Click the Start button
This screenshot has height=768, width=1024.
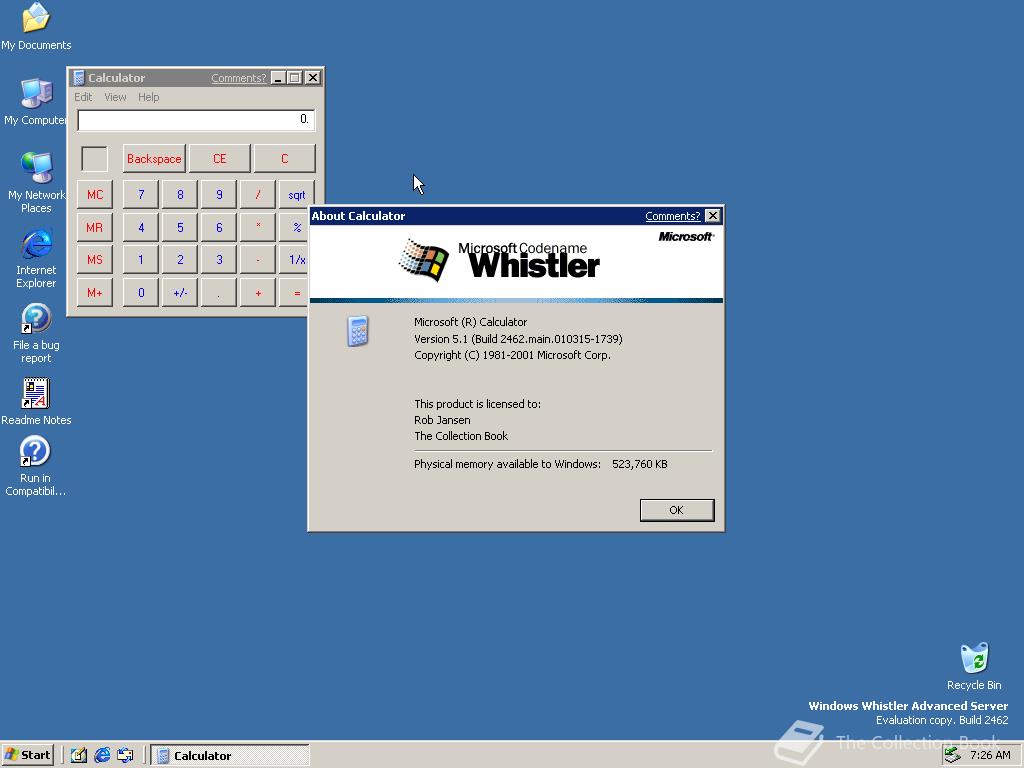coord(27,755)
